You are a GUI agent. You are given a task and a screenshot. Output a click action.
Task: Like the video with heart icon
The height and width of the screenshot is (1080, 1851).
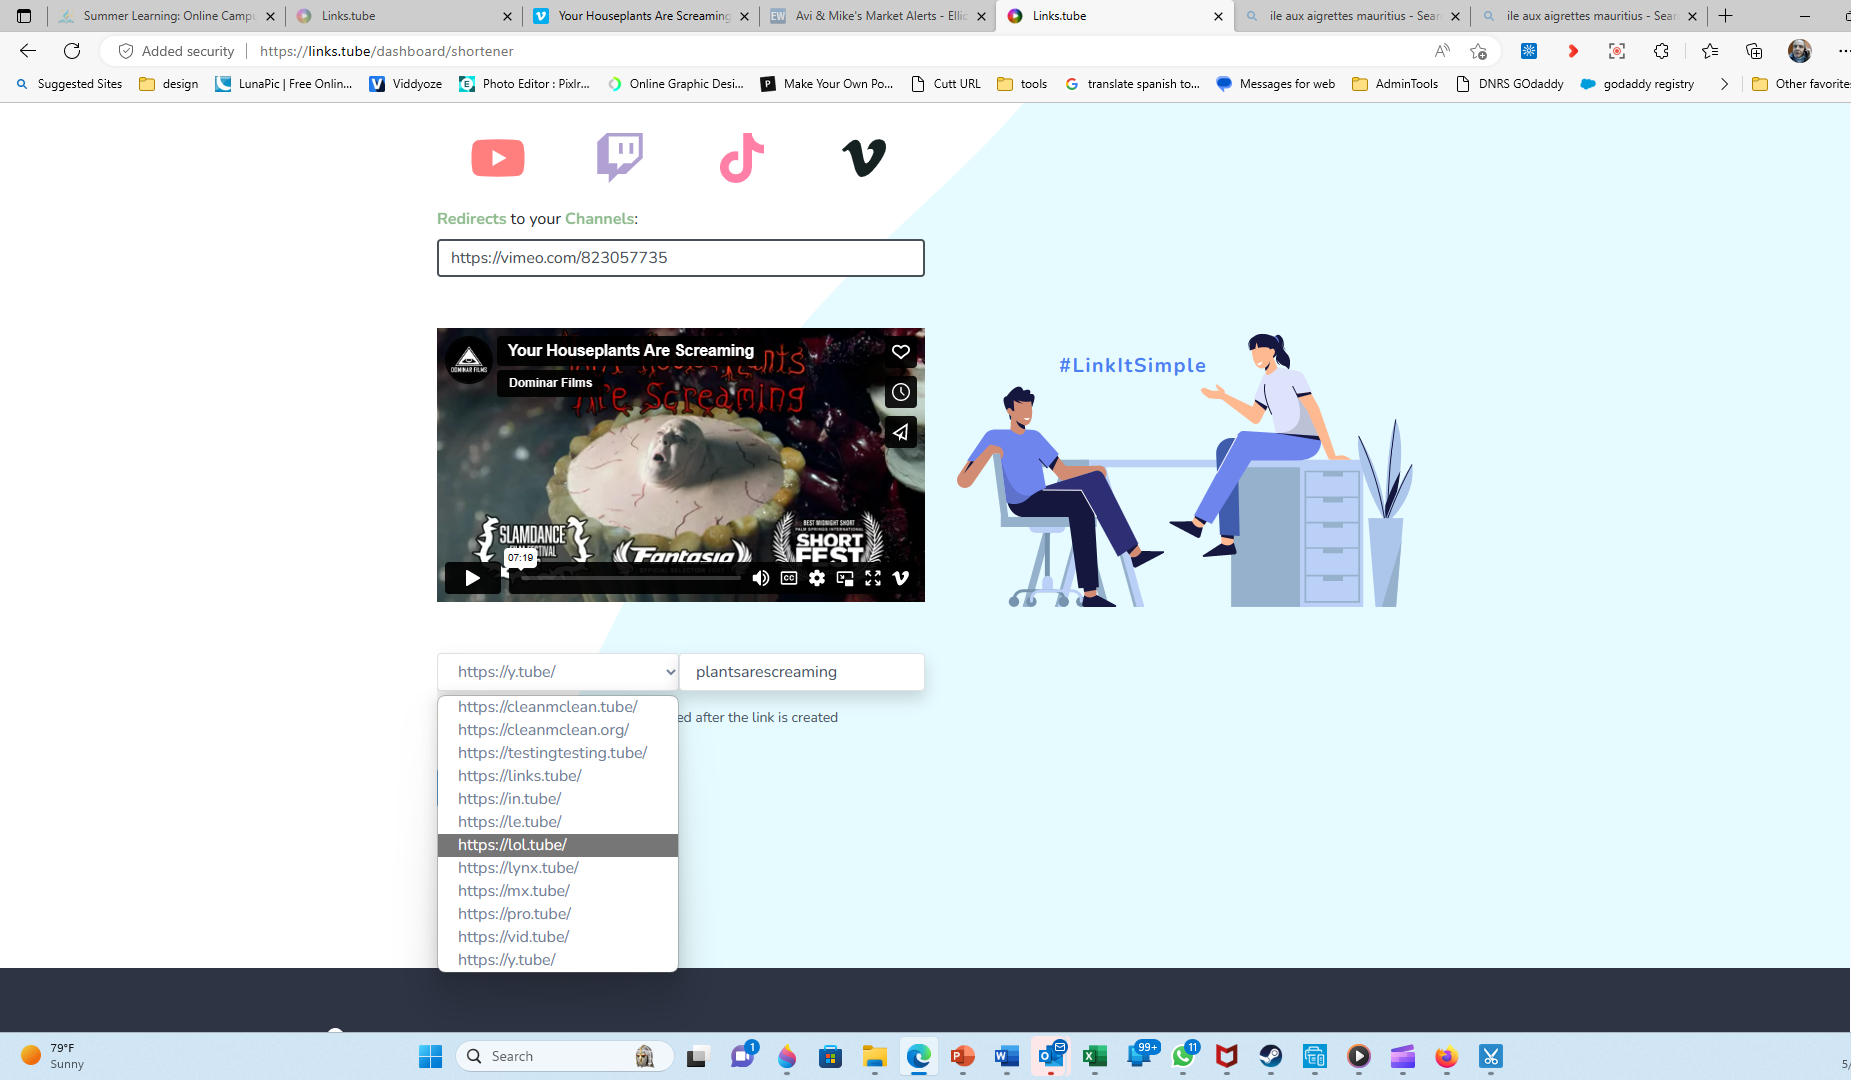(x=901, y=352)
